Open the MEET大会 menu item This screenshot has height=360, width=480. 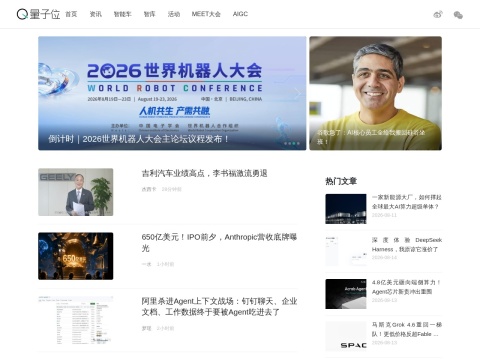[206, 14]
